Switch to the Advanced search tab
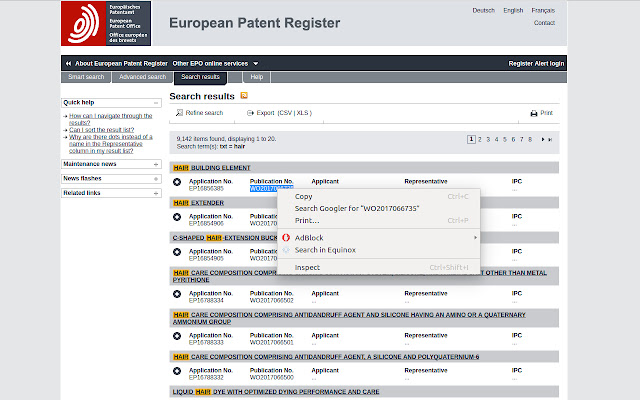 click(142, 77)
